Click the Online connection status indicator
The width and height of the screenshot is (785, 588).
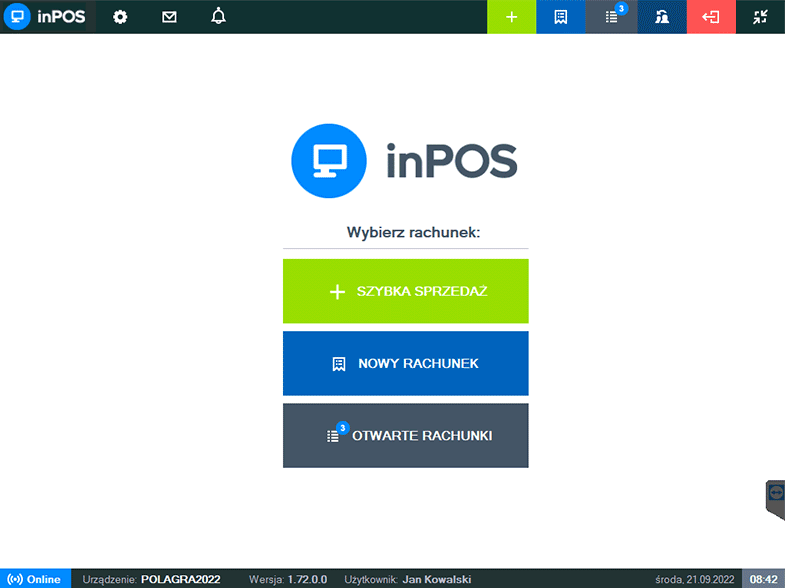[35, 579]
